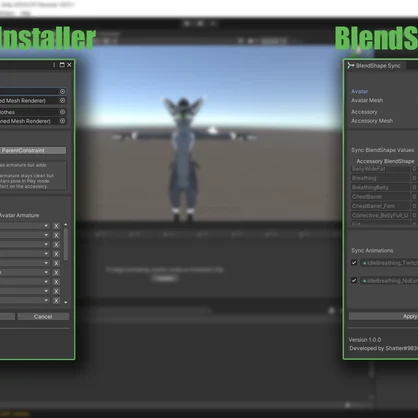Viewport: 418px width, 418px height.
Task: Clear the last visible armature mapping row with X
Action: coord(56,301)
